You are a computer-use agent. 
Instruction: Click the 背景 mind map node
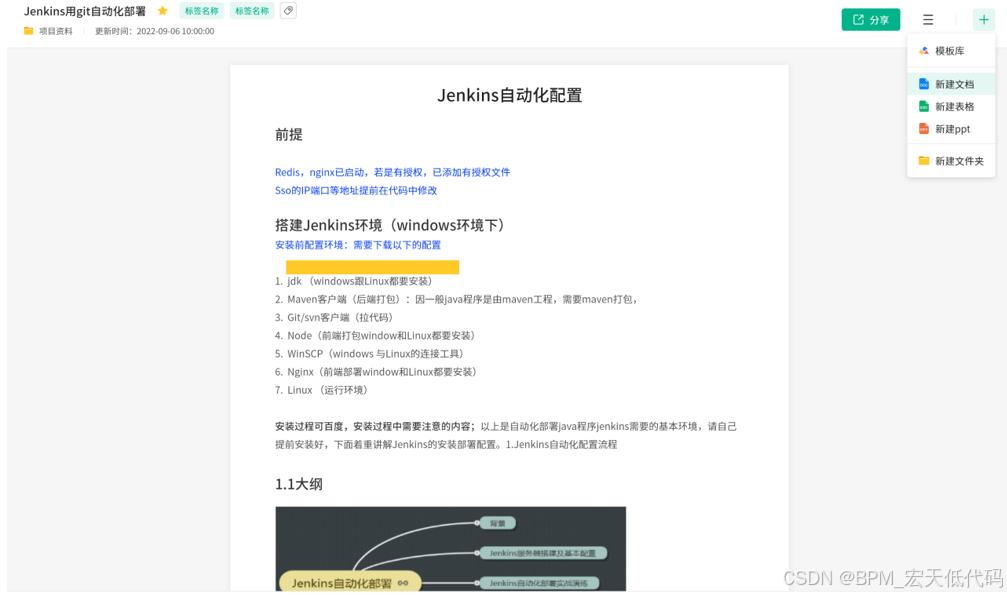498,523
